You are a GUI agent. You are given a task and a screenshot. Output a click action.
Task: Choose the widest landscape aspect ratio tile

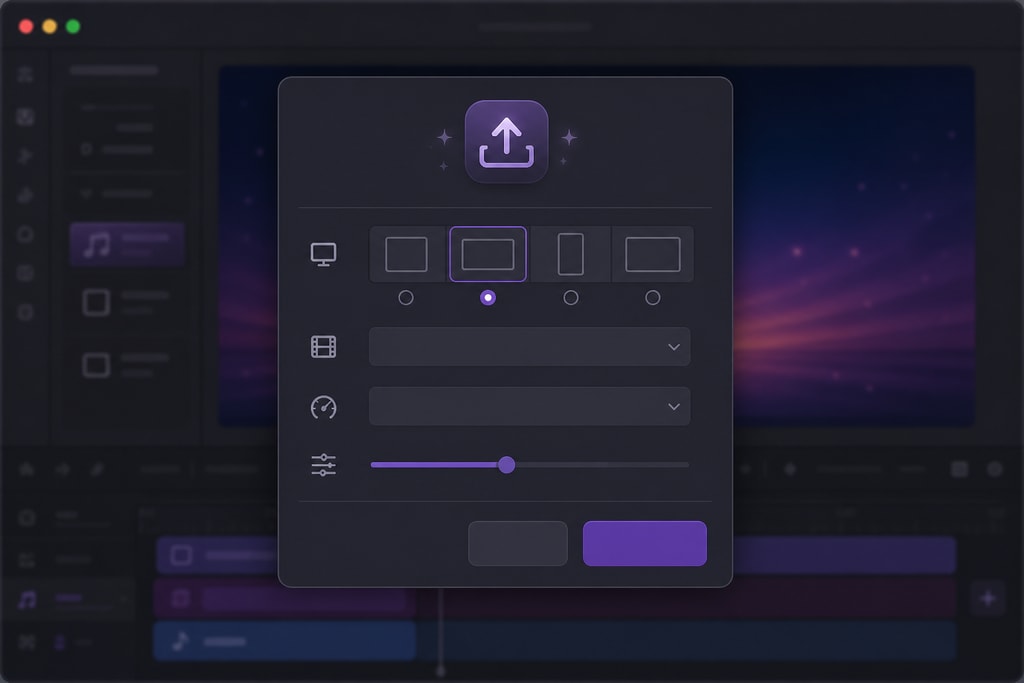[x=652, y=254]
